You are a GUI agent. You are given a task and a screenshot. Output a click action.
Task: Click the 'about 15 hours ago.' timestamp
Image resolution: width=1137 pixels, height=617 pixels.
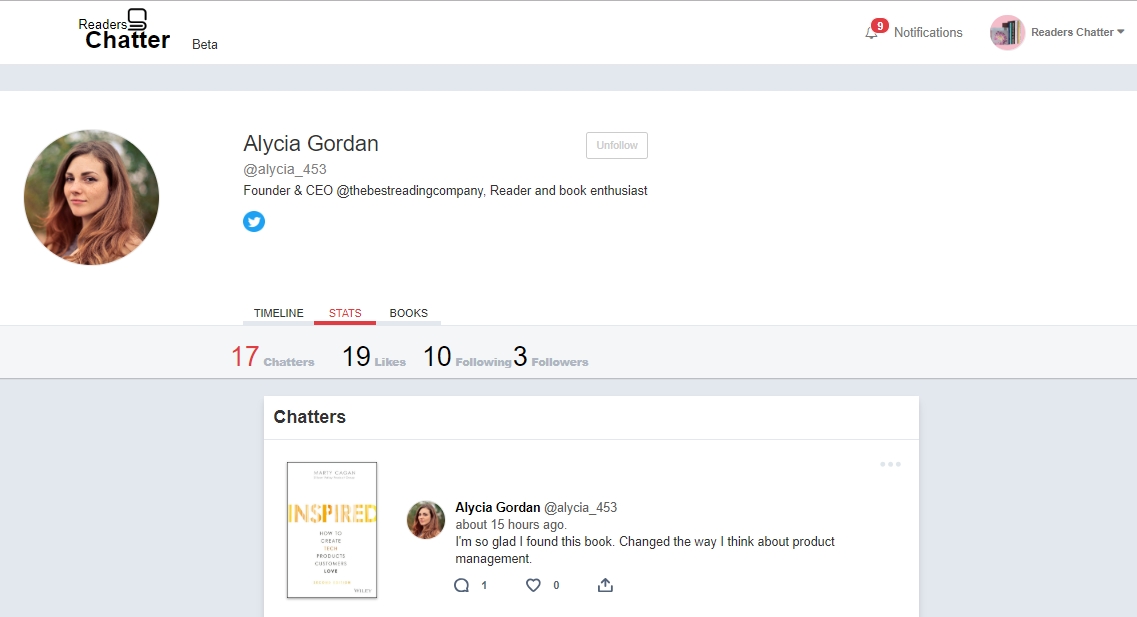511,524
